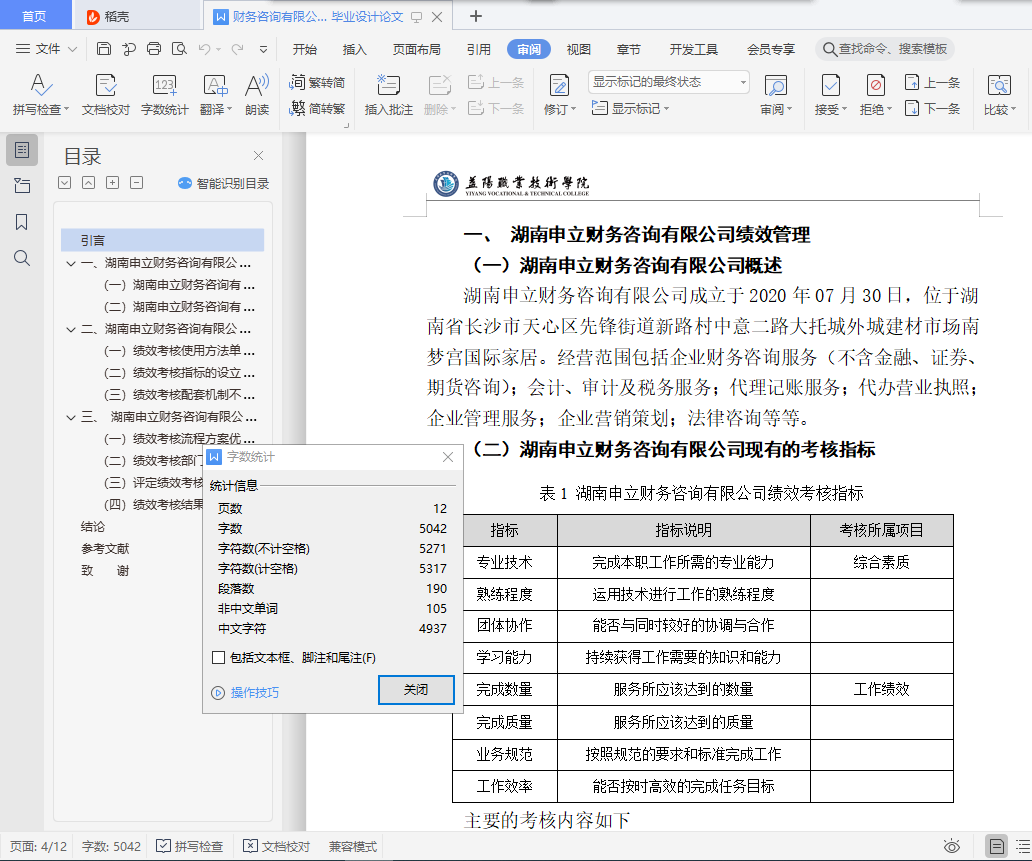This screenshot has width=1032, height=861.
Task: Open 文档校对 document proofreading
Action: pos(105,94)
